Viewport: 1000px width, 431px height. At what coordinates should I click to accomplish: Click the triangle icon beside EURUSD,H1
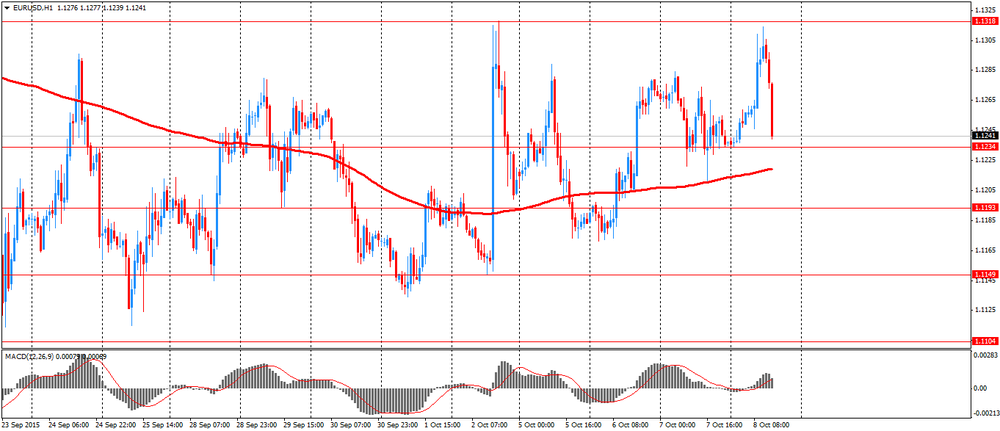pyautogui.click(x=6, y=8)
